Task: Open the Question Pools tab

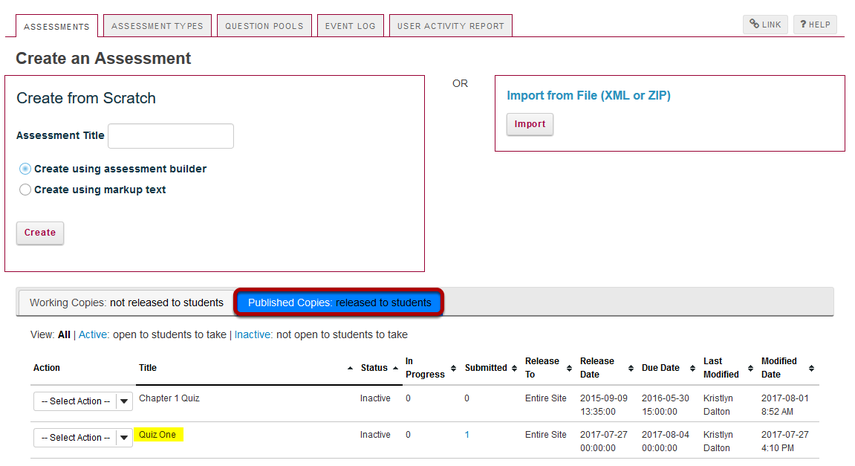Action: [264, 26]
